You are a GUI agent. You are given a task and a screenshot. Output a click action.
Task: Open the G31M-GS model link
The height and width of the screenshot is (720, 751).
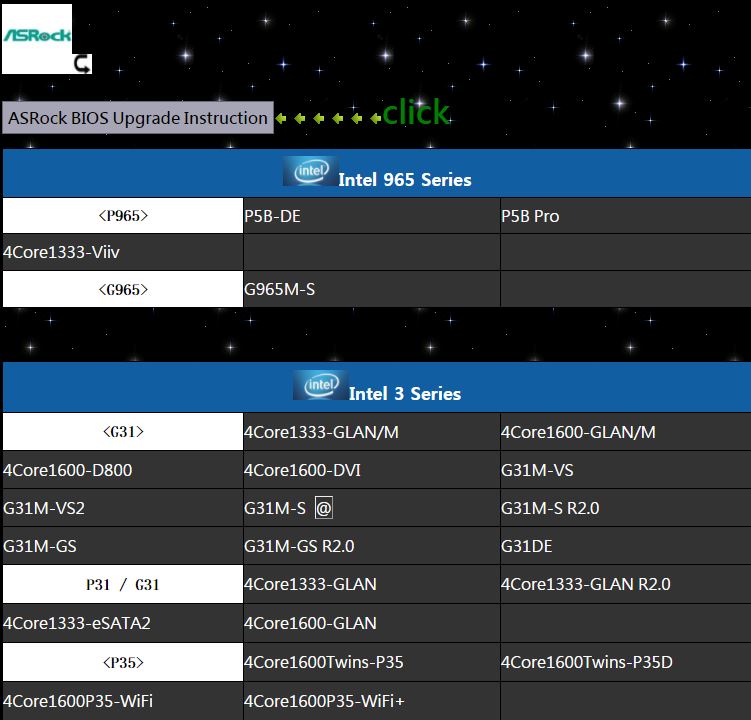point(40,546)
